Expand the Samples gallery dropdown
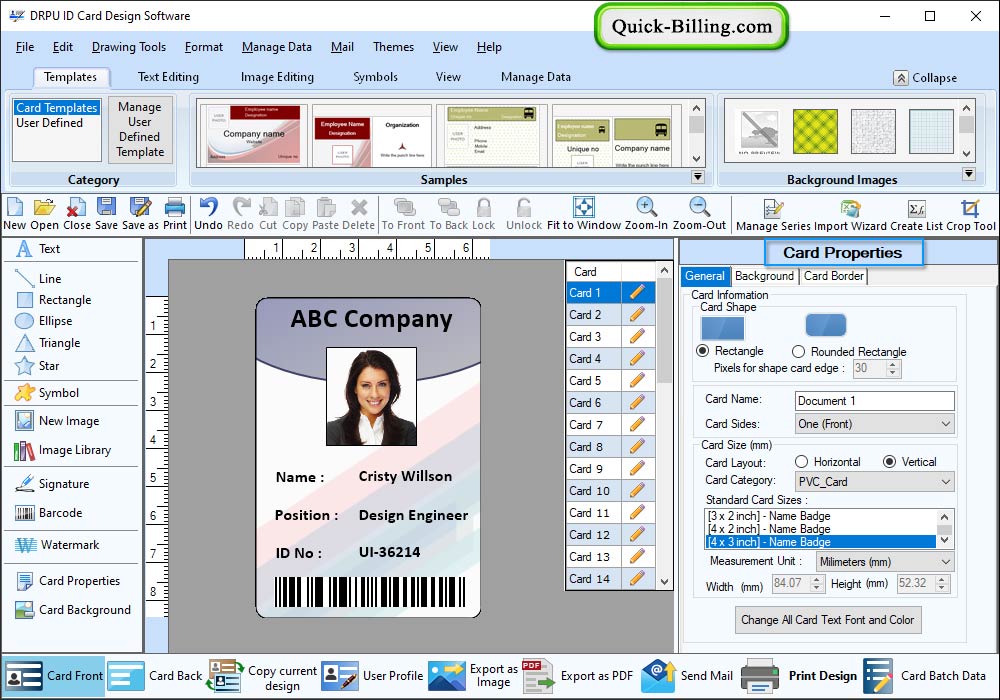Viewport: 1000px width, 700px height. [698, 177]
